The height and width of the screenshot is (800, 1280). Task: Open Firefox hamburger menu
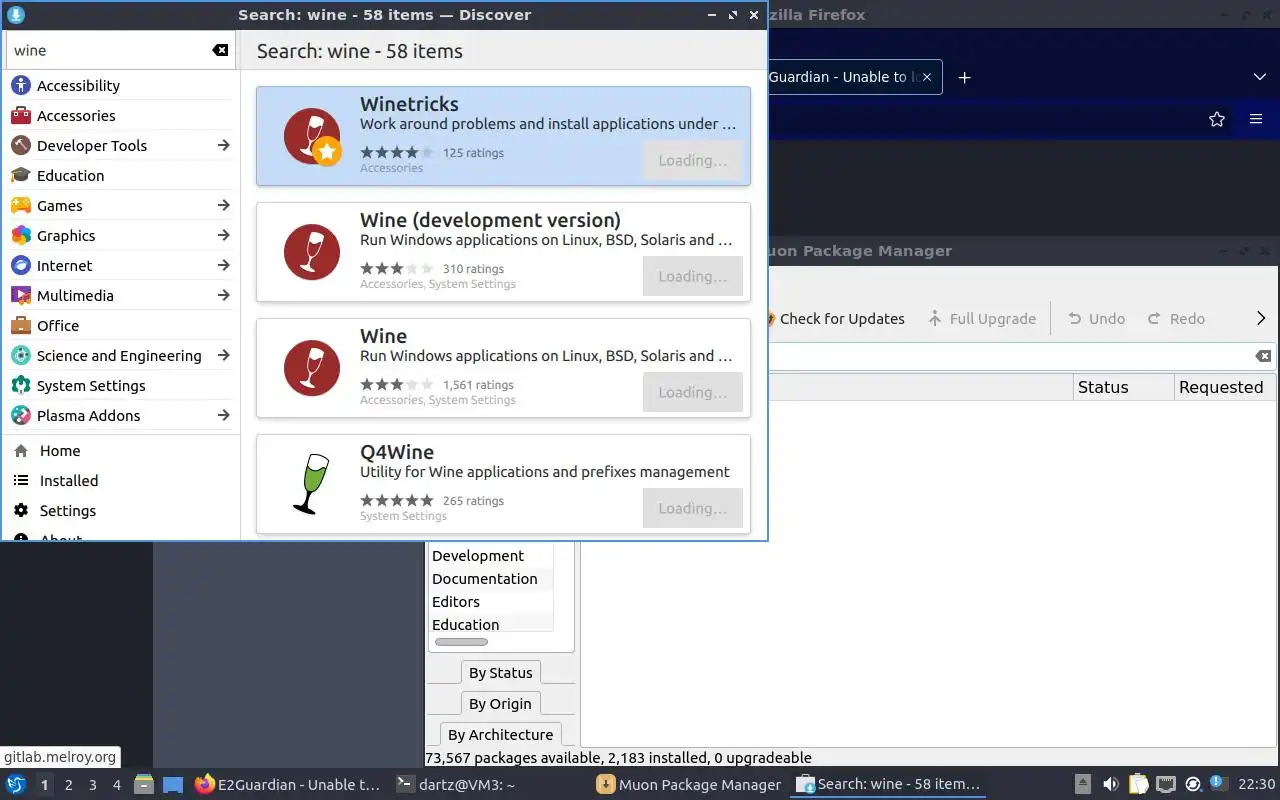coord(1256,119)
